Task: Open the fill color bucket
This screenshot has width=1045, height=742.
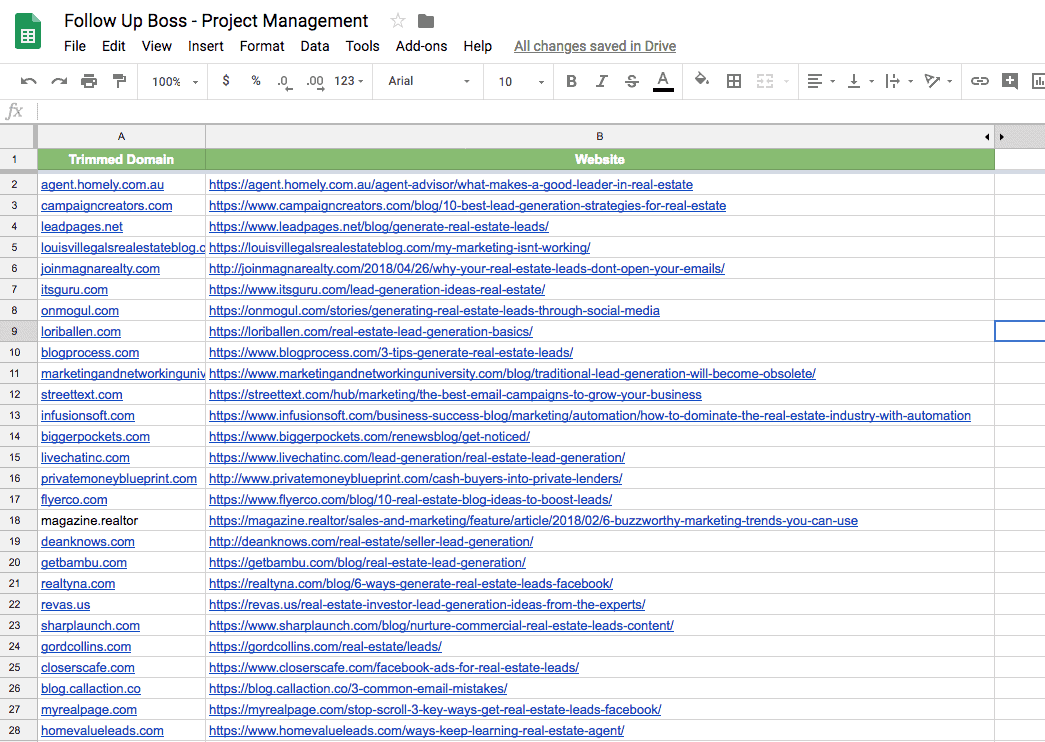Action: pyautogui.click(x=702, y=80)
